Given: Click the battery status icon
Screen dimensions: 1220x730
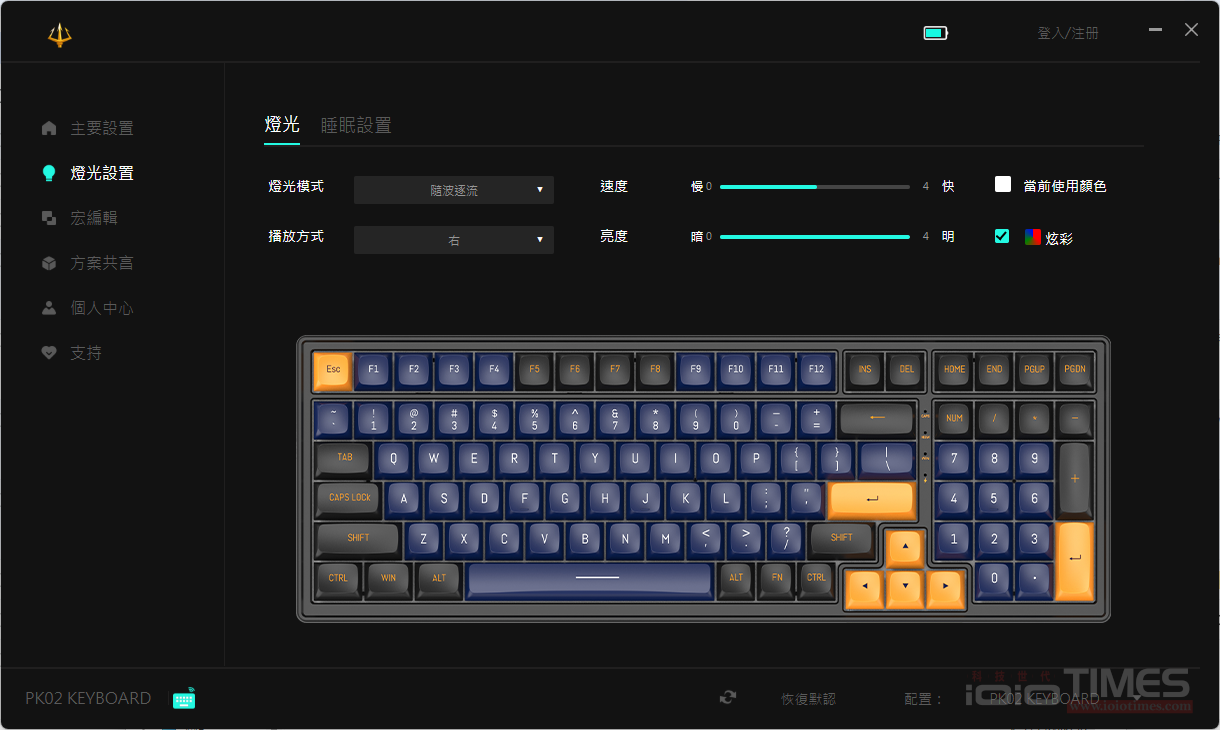Looking at the screenshot, I should [935, 33].
